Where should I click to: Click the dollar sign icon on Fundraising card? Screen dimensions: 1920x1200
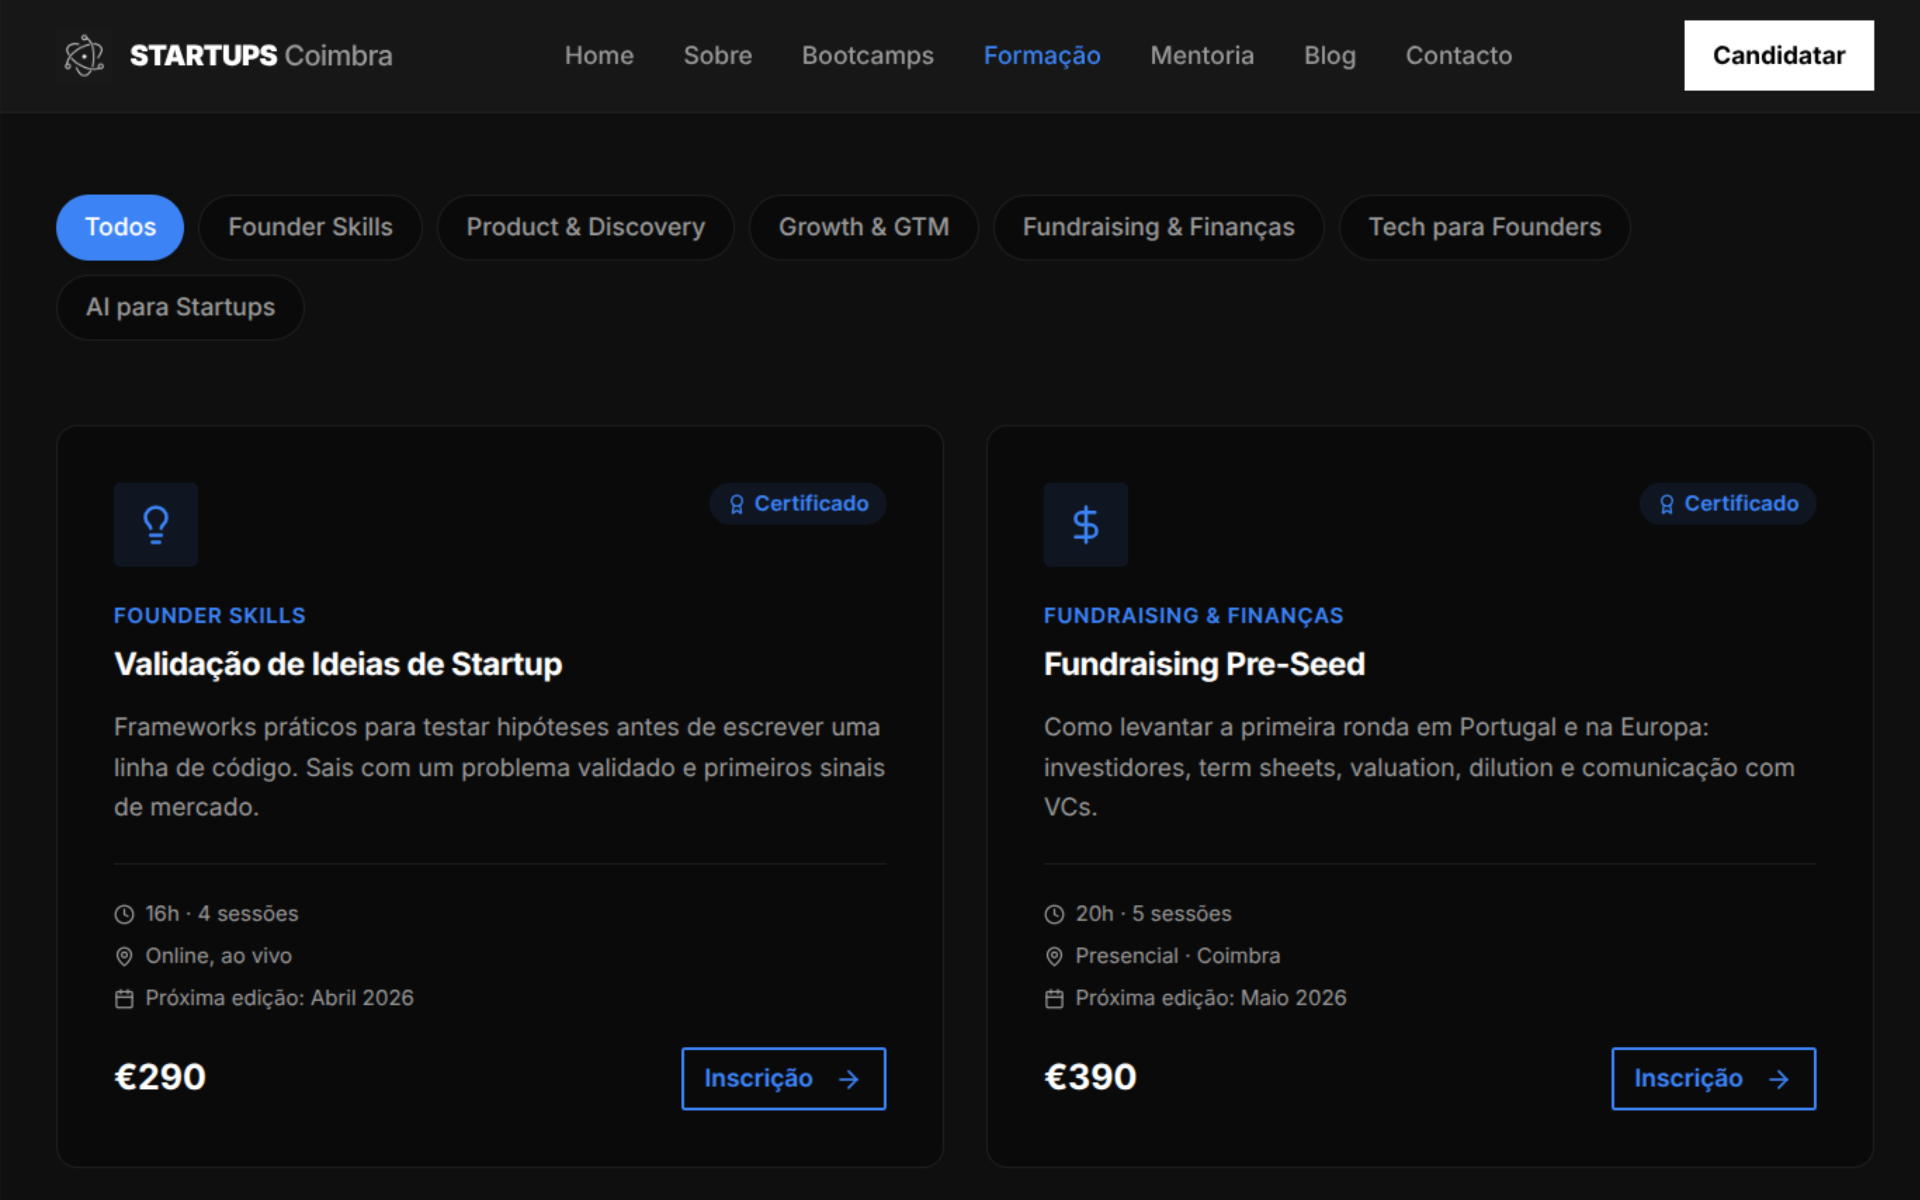1086,525
